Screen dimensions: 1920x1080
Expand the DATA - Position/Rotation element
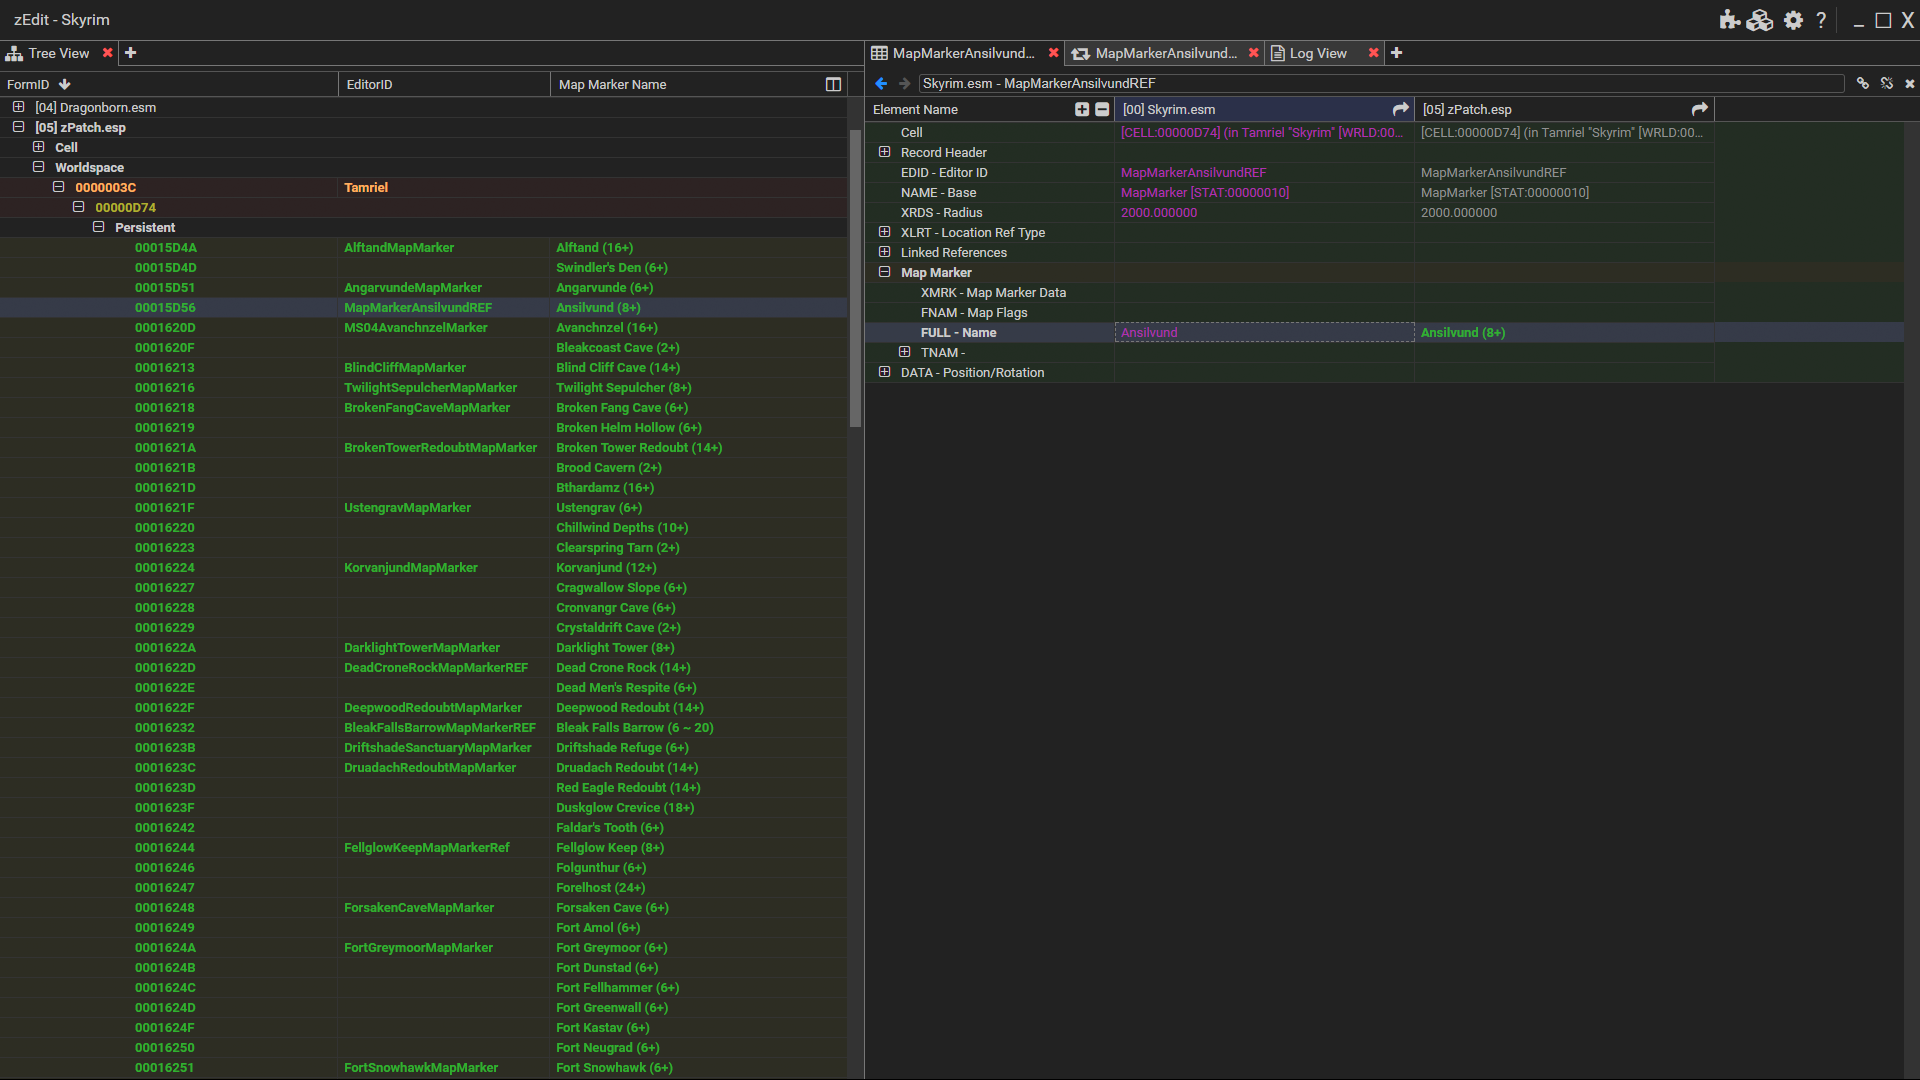pos(884,372)
